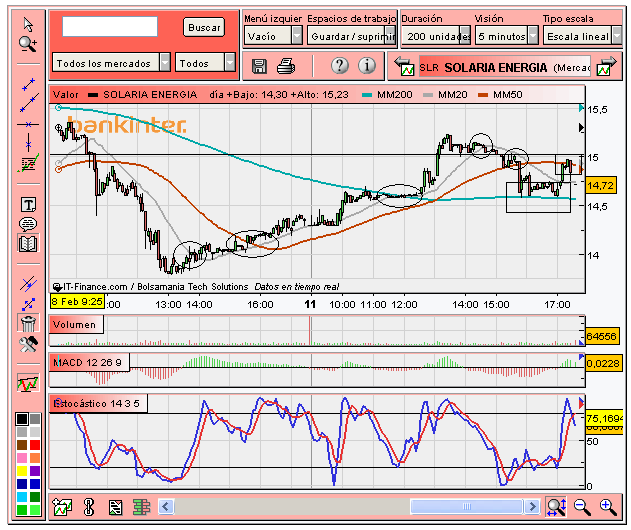Select the pink color swatch
The image size is (631, 530).
pos(22,458)
